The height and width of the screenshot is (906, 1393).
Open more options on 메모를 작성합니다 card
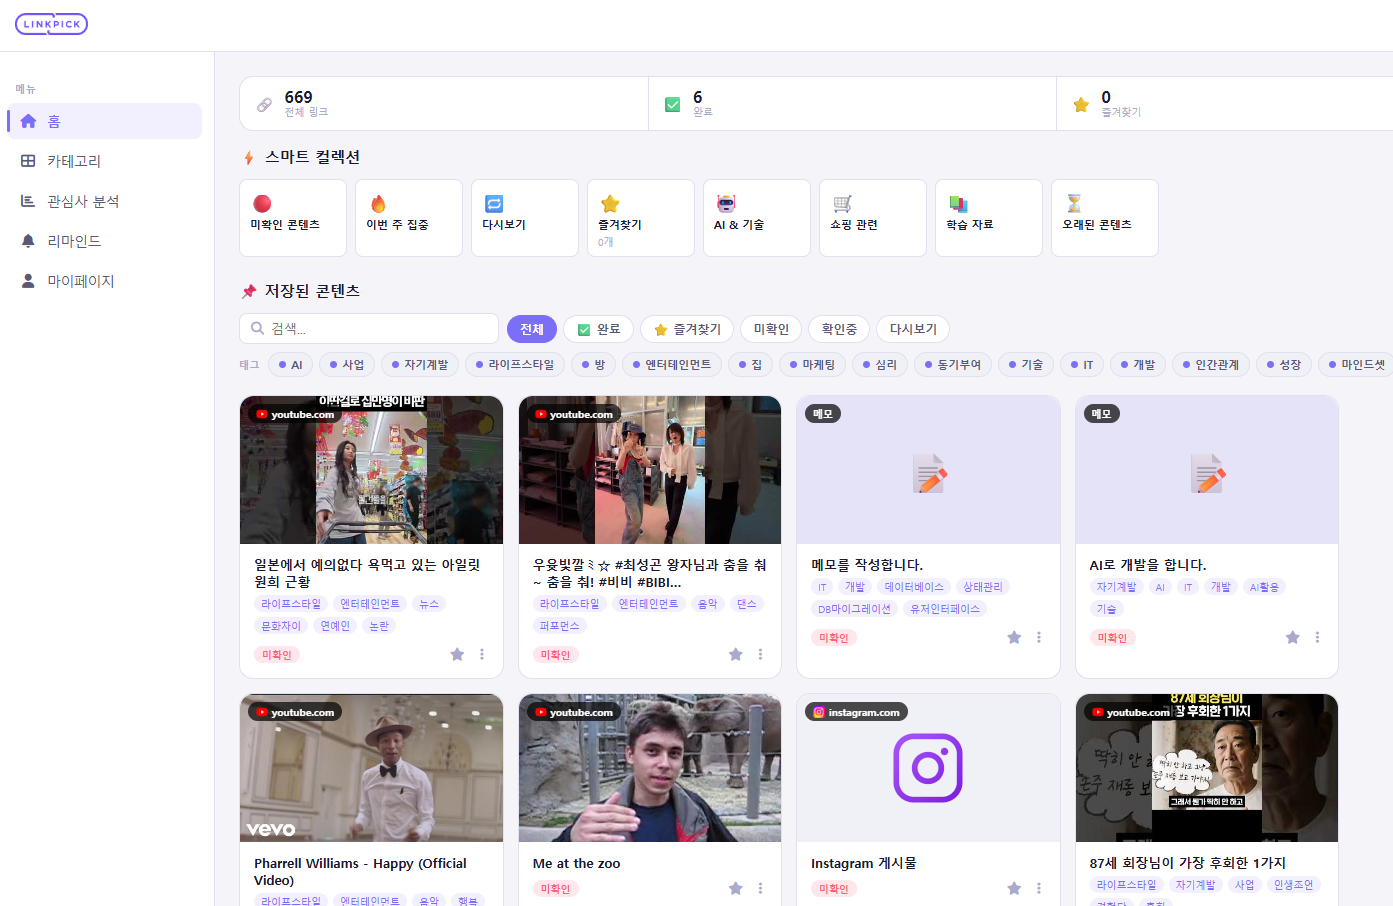[x=1039, y=637]
